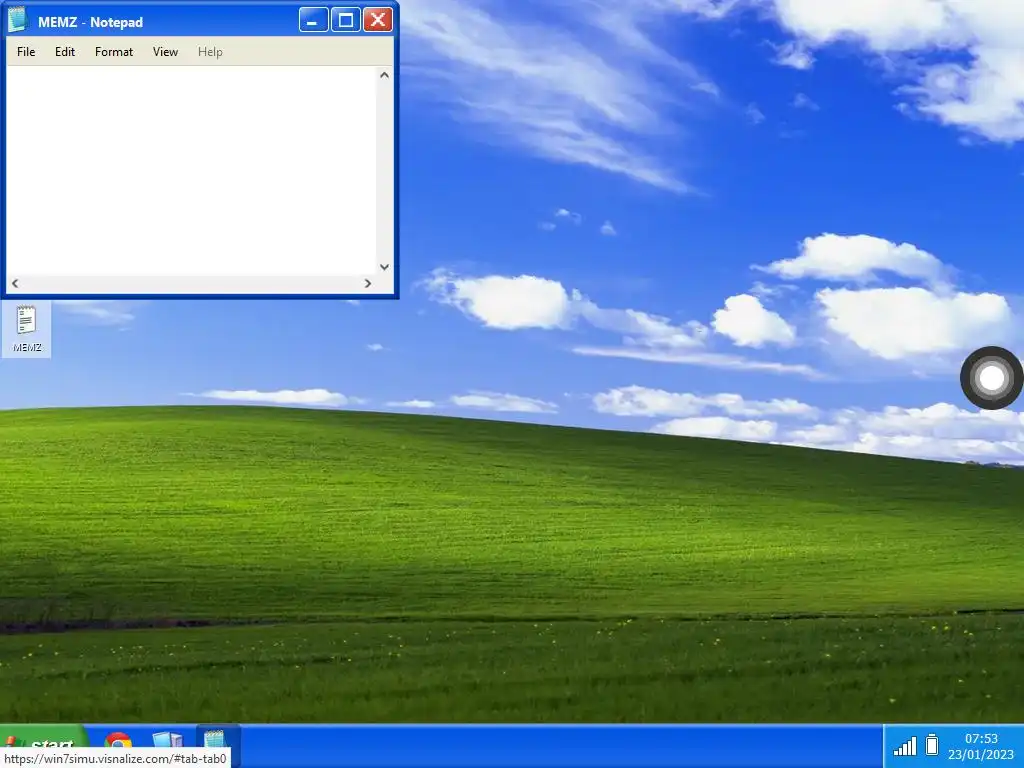Image resolution: width=1024 pixels, height=768 pixels.
Task: Click the date 23/01/2023
Action: point(982,755)
